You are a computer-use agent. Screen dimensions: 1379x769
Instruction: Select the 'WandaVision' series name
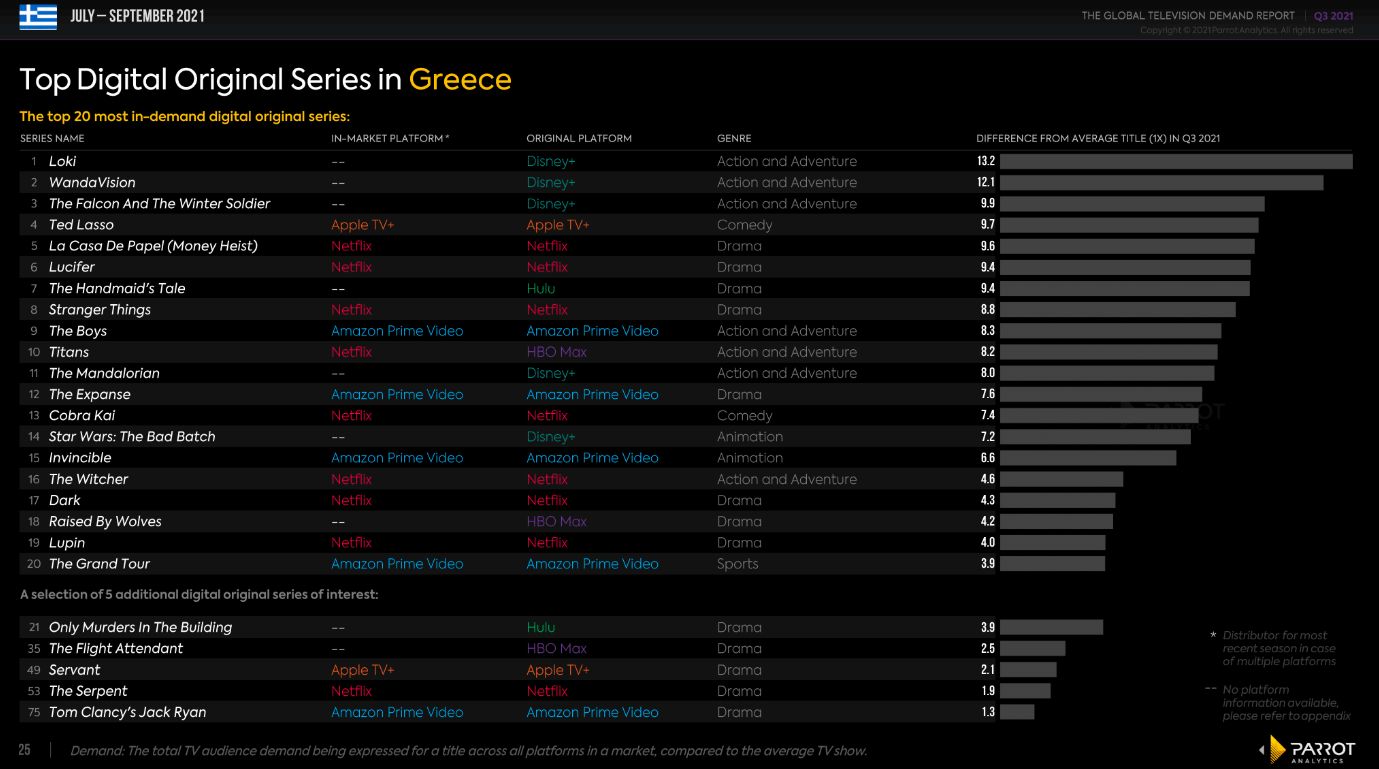pos(92,182)
